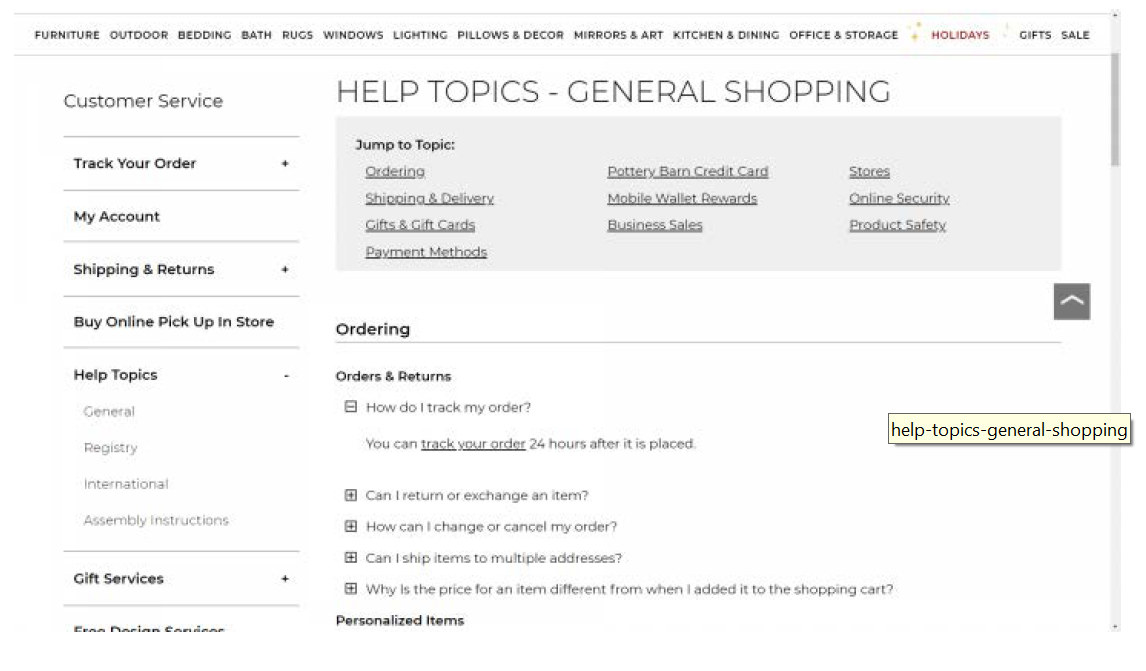1146x671 pixels.
Task: Expand Gift Services sidebar section
Action: 285,579
